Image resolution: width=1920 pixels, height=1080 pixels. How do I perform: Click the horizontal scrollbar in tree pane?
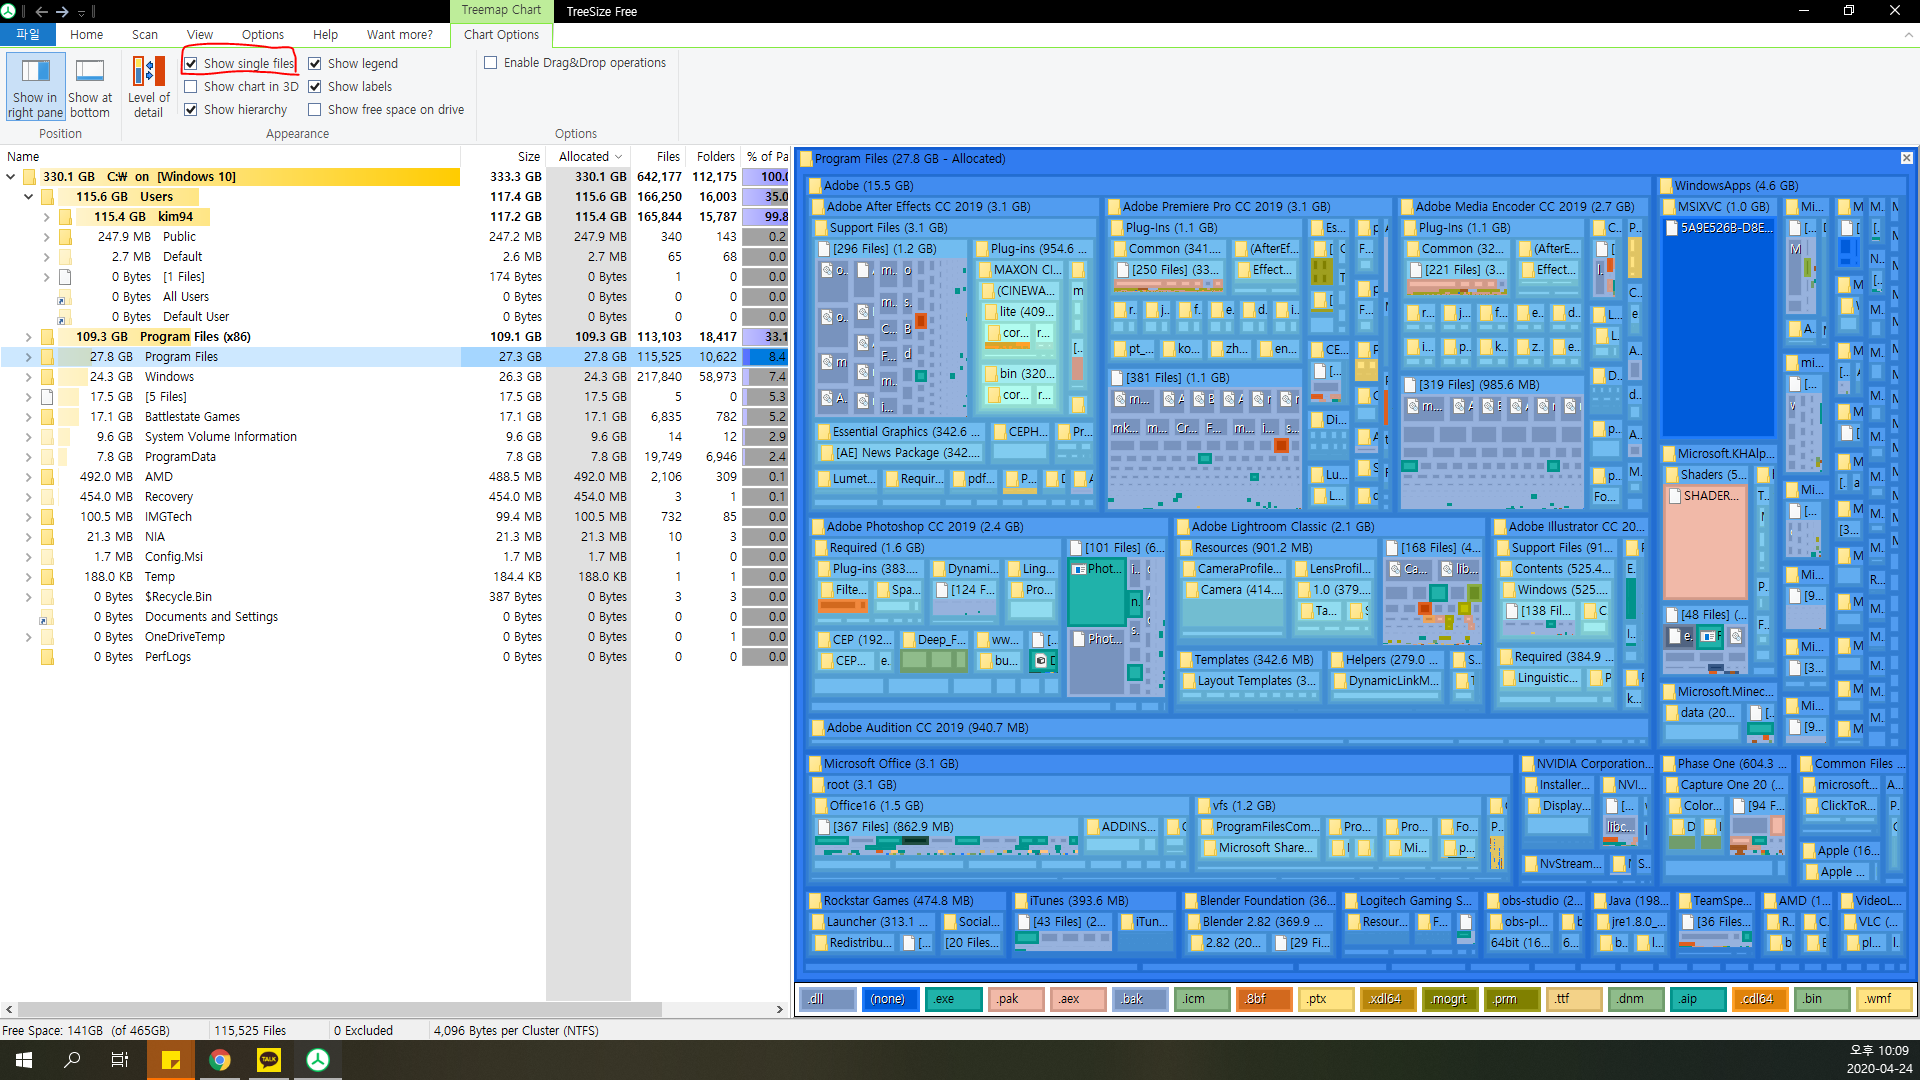(x=340, y=1009)
